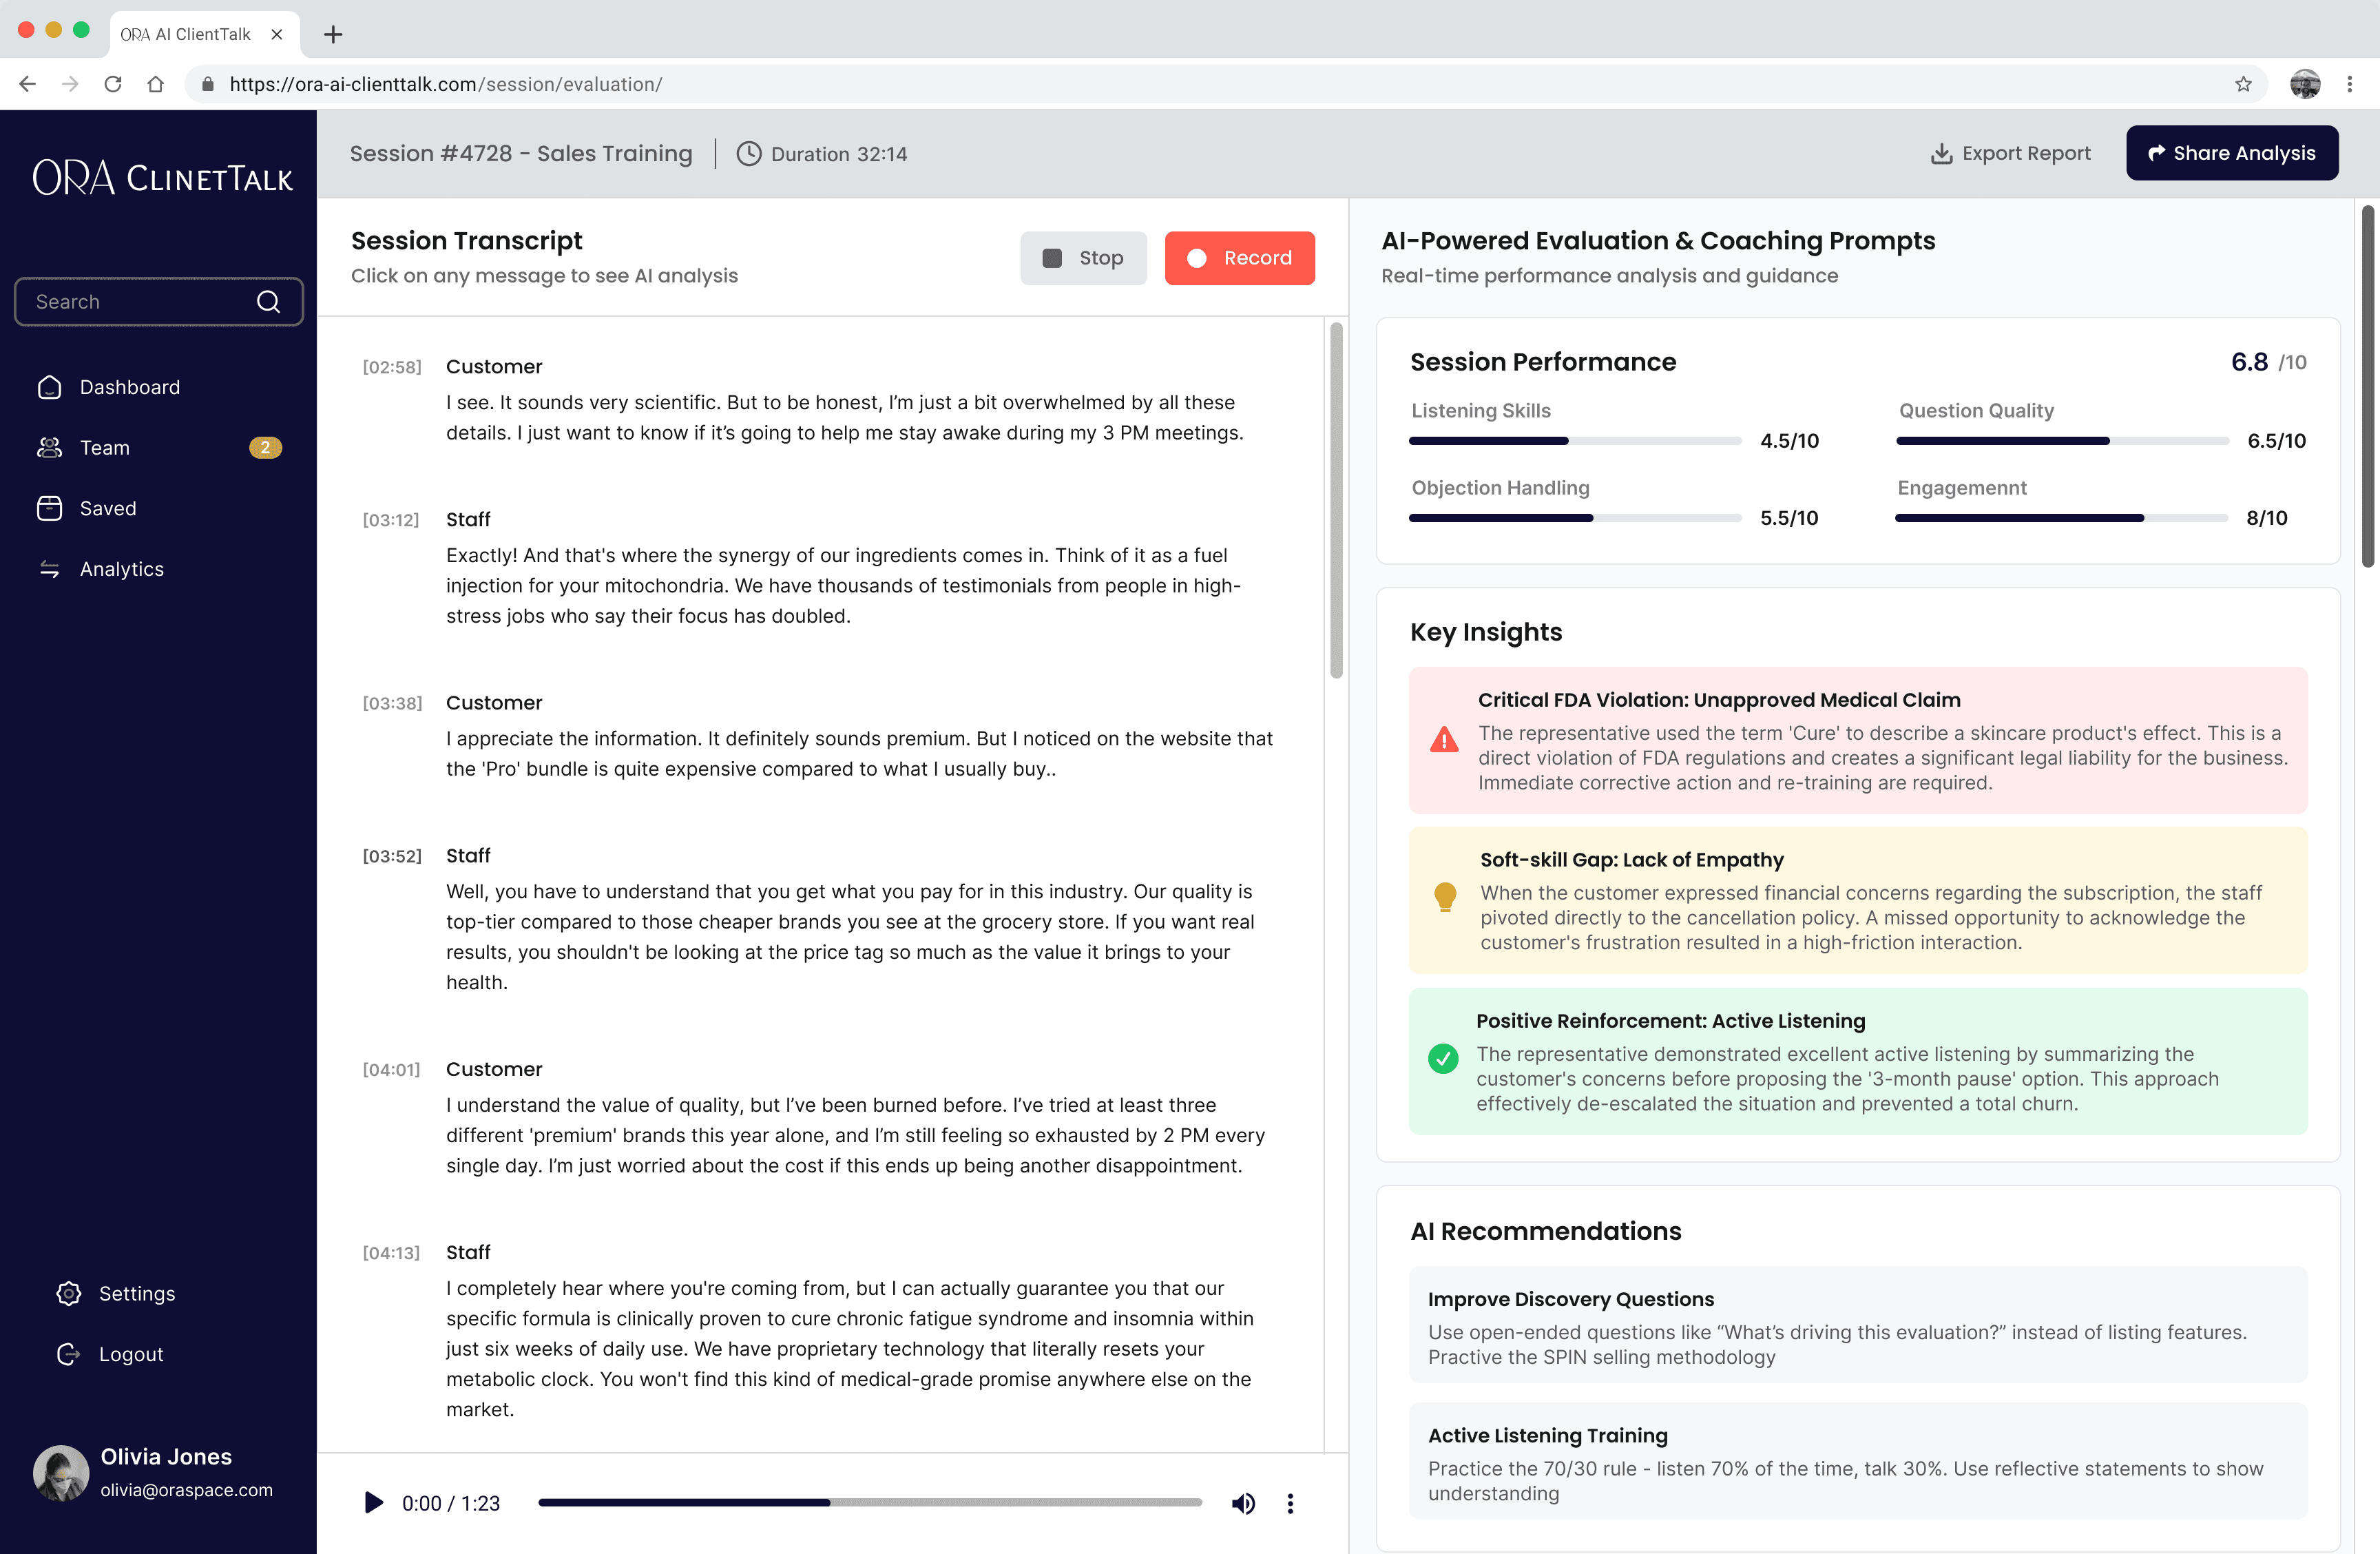Click the Search input field

tap(140, 301)
